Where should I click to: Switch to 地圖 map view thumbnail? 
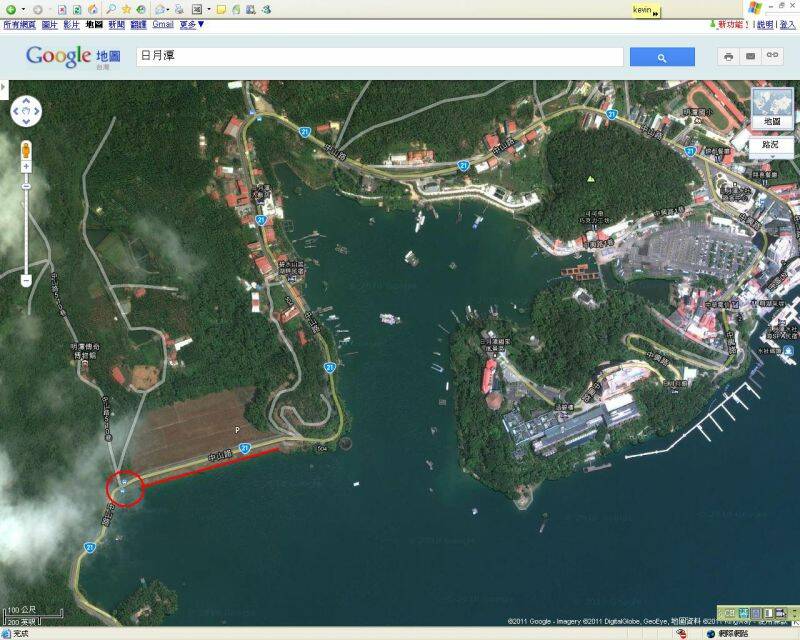click(x=771, y=107)
